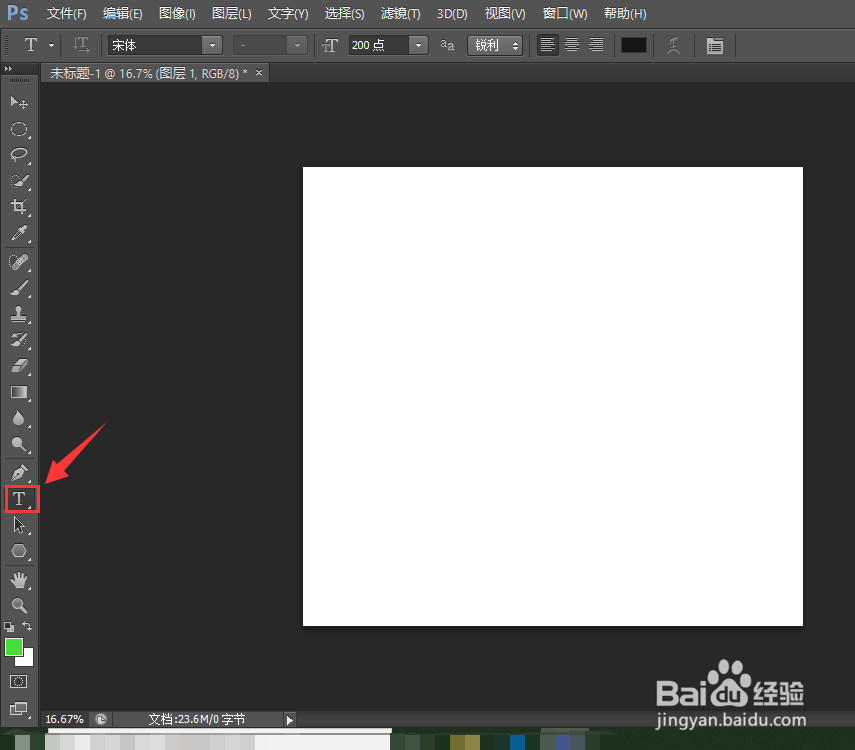Switch to the 未标题-1 document tab
Image resolution: width=855 pixels, height=750 pixels.
(x=148, y=73)
